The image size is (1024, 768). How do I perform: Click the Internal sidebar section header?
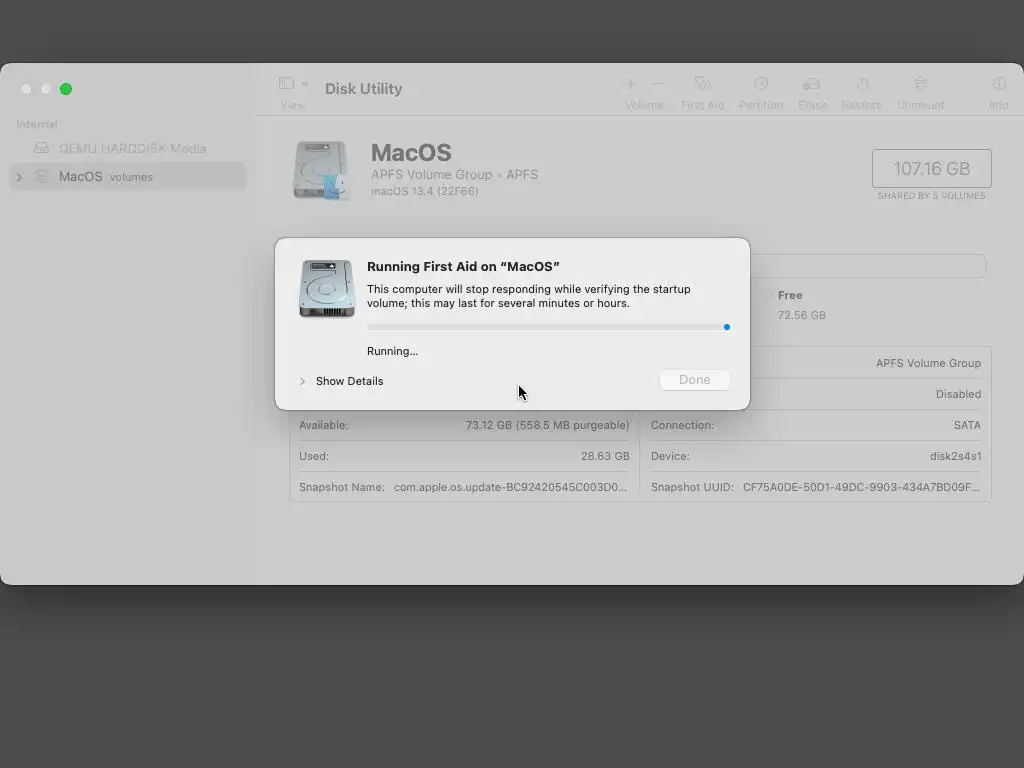[x=37, y=124]
